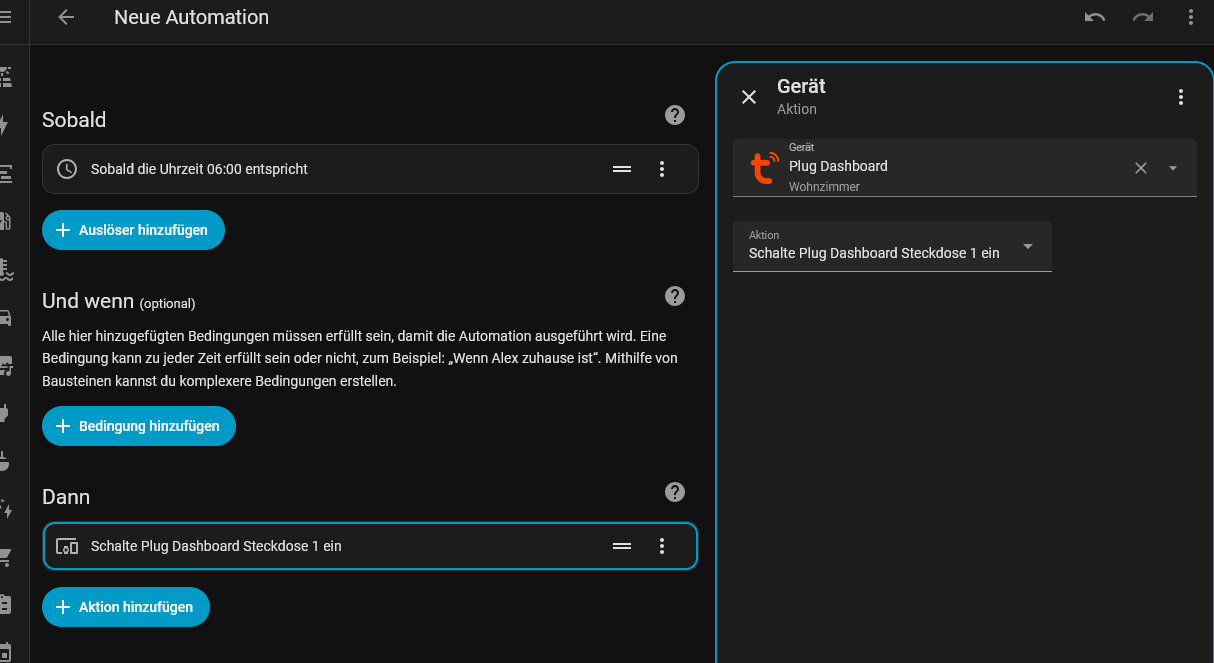Open the 06:00 trigger row's three-dot menu
The height and width of the screenshot is (663, 1214).
661,169
